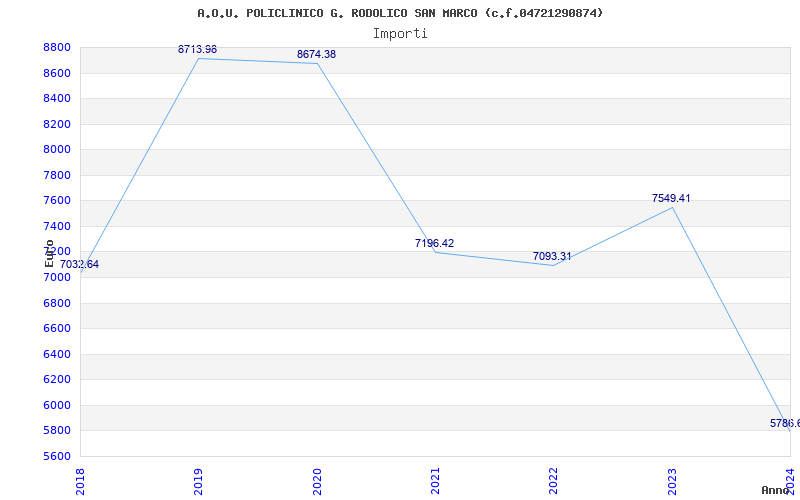Viewport: 800px width, 500px height.
Task: Select the 8674.38 data label for 2020
Action: click(x=316, y=55)
